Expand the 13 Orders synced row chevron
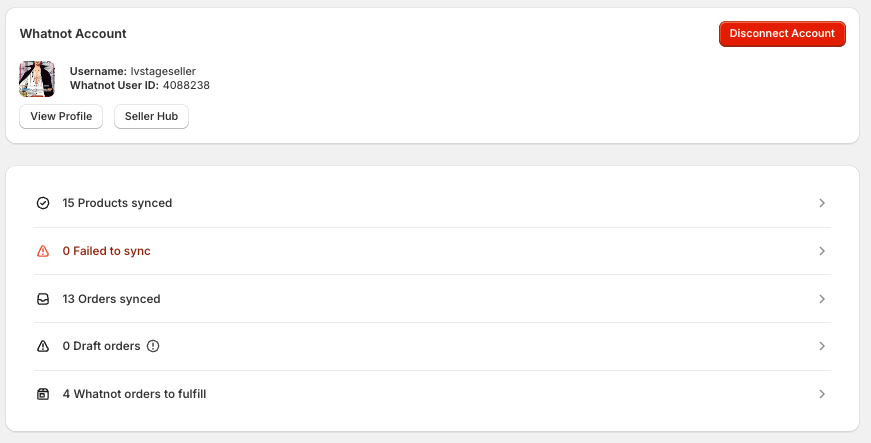 click(x=822, y=299)
